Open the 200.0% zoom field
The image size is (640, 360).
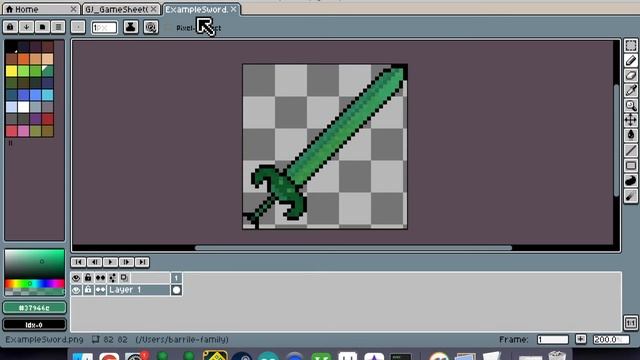coord(611,339)
